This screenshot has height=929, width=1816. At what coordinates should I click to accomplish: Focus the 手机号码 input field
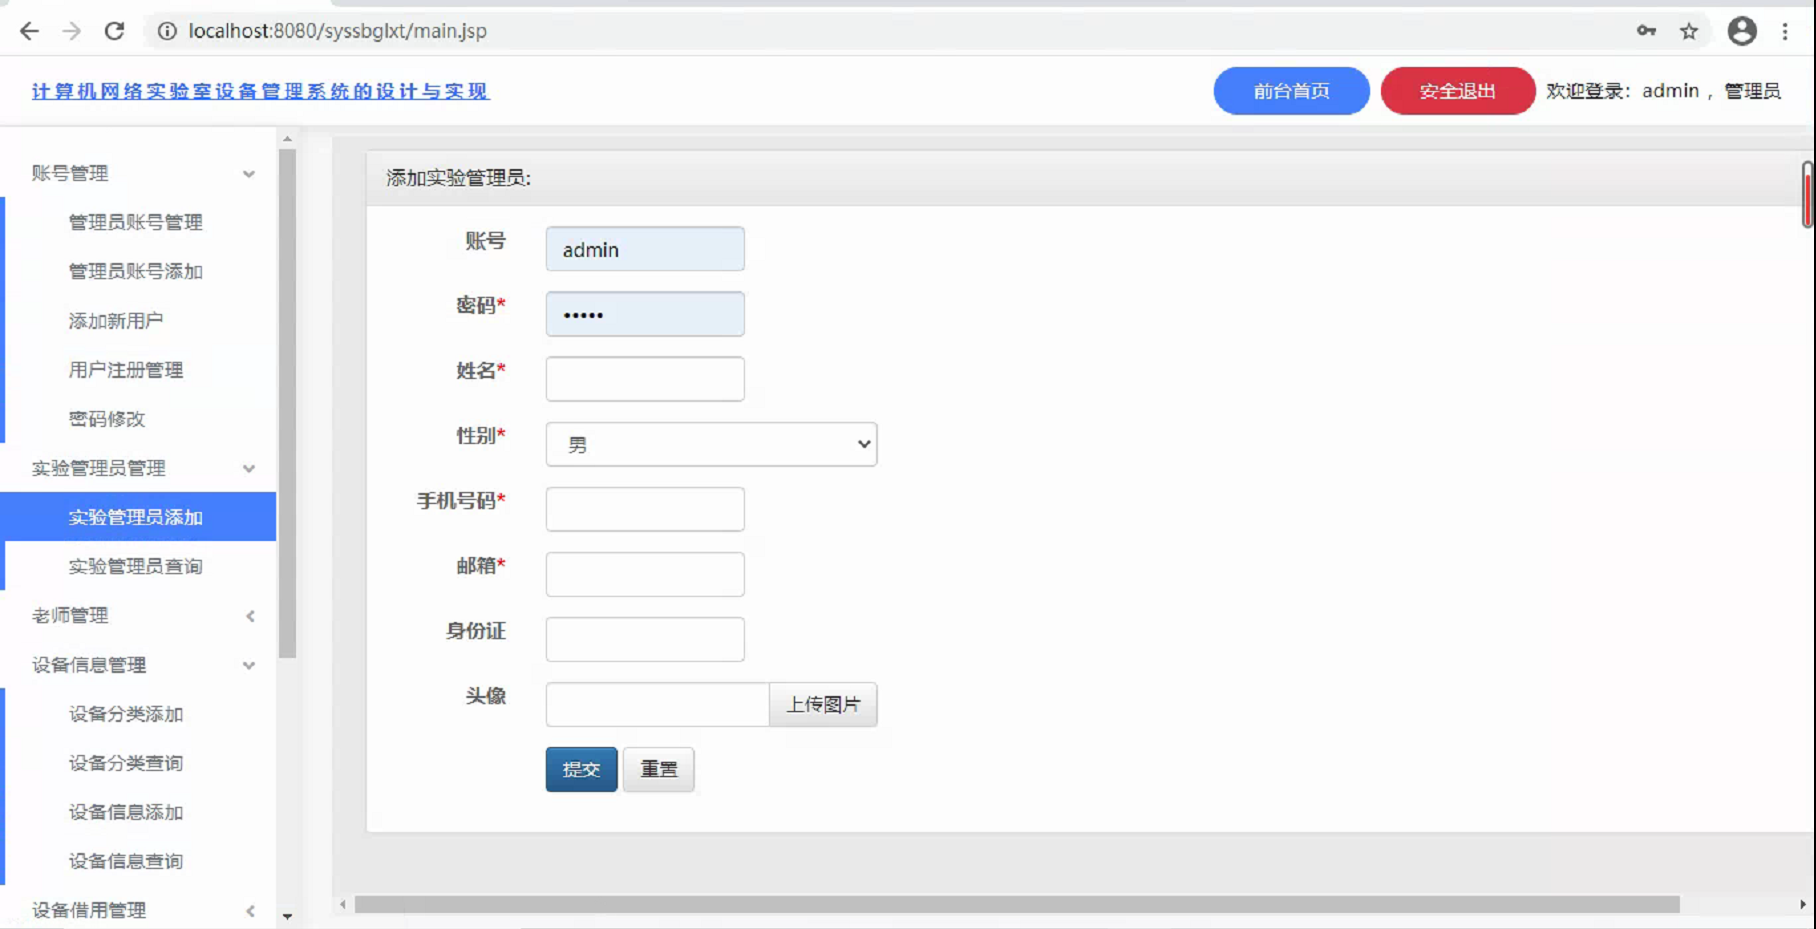645,509
